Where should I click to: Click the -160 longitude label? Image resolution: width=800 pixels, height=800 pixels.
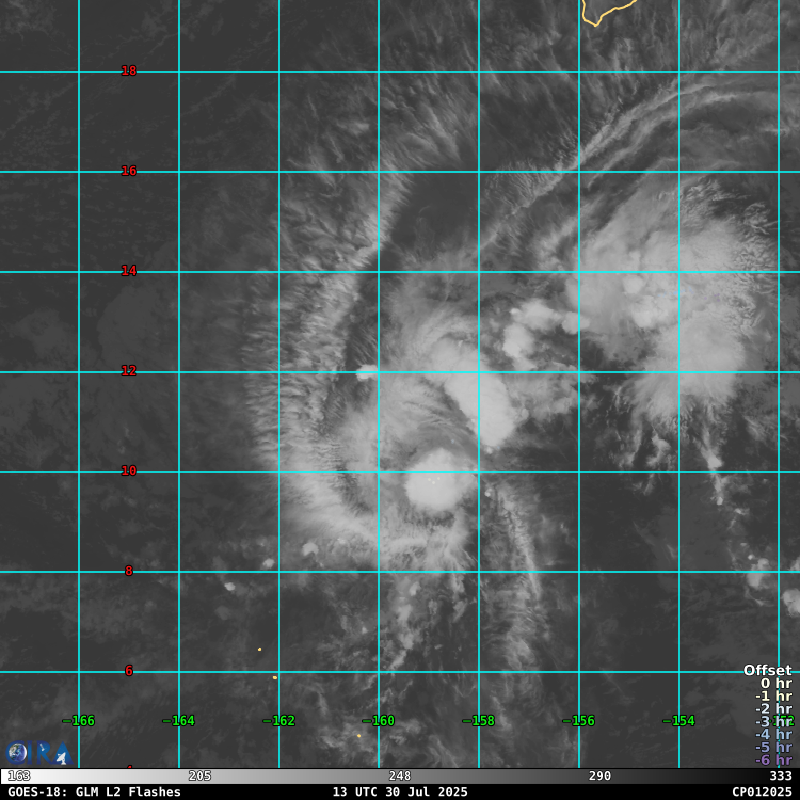(x=379, y=721)
